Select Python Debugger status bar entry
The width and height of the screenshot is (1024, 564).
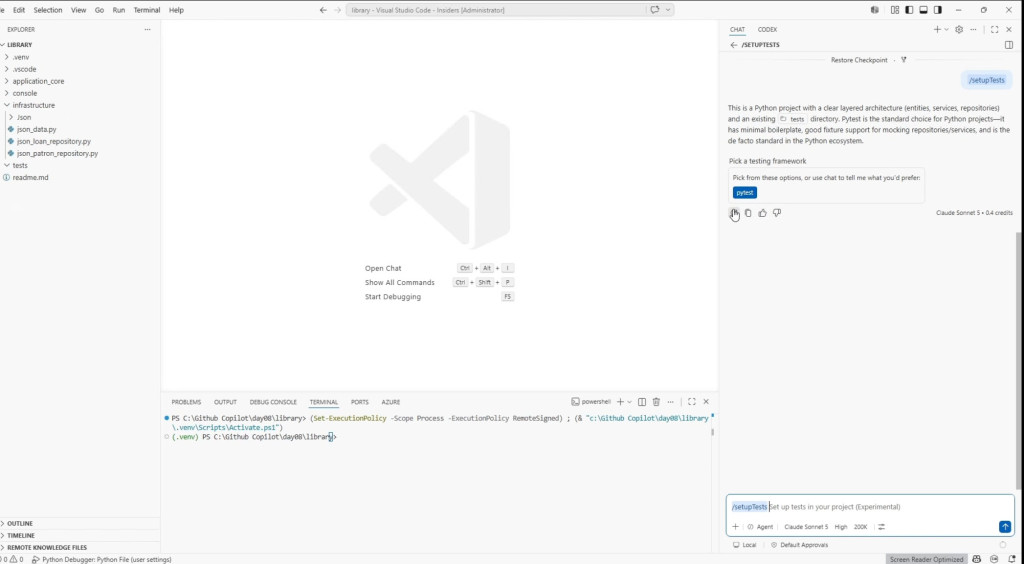(x=102, y=559)
